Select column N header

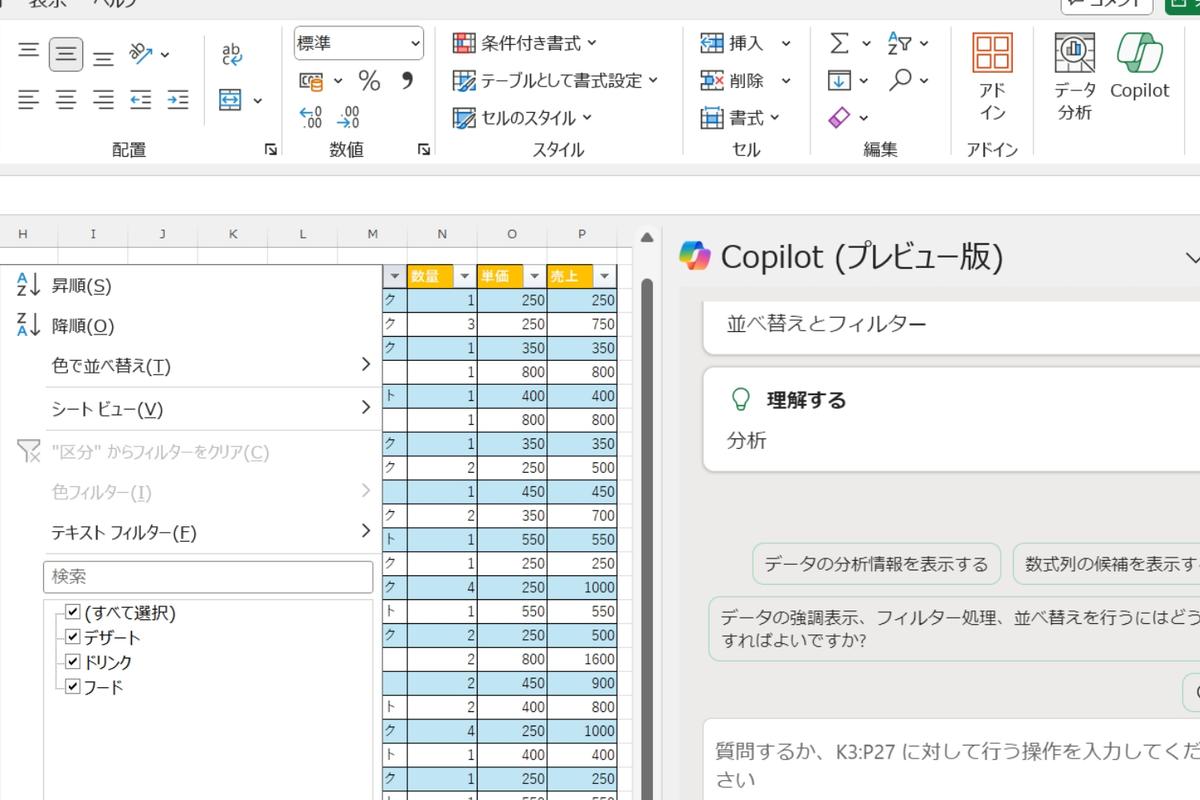[442, 234]
